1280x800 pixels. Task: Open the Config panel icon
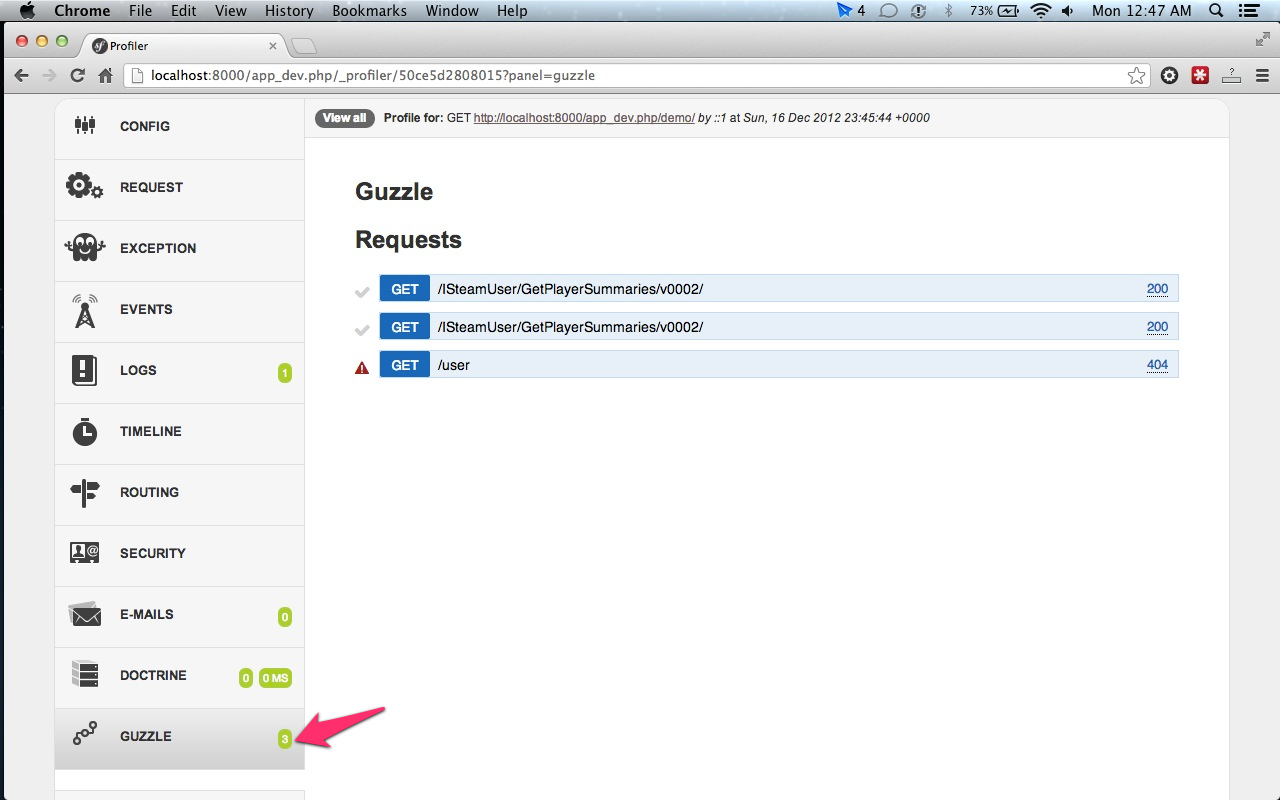click(85, 125)
